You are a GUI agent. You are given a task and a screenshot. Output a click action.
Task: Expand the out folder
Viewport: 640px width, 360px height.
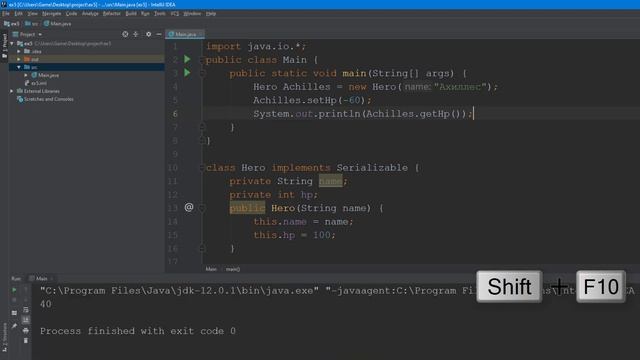(x=19, y=59)
